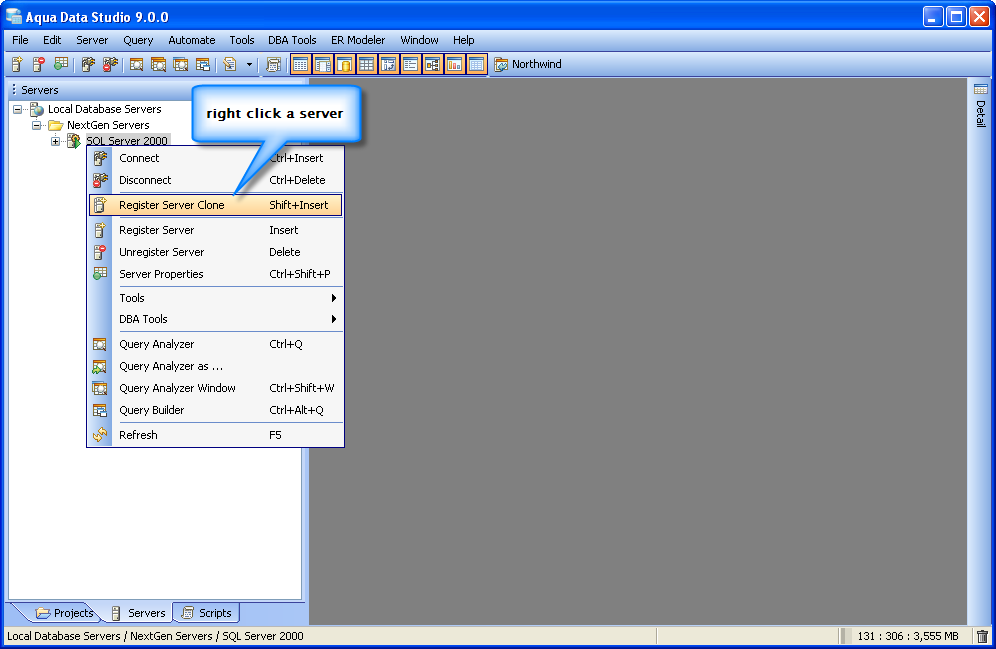Choose Register Server Clone menu entry
Viewport: 996px width, 649px height.
tap(215, 205)
